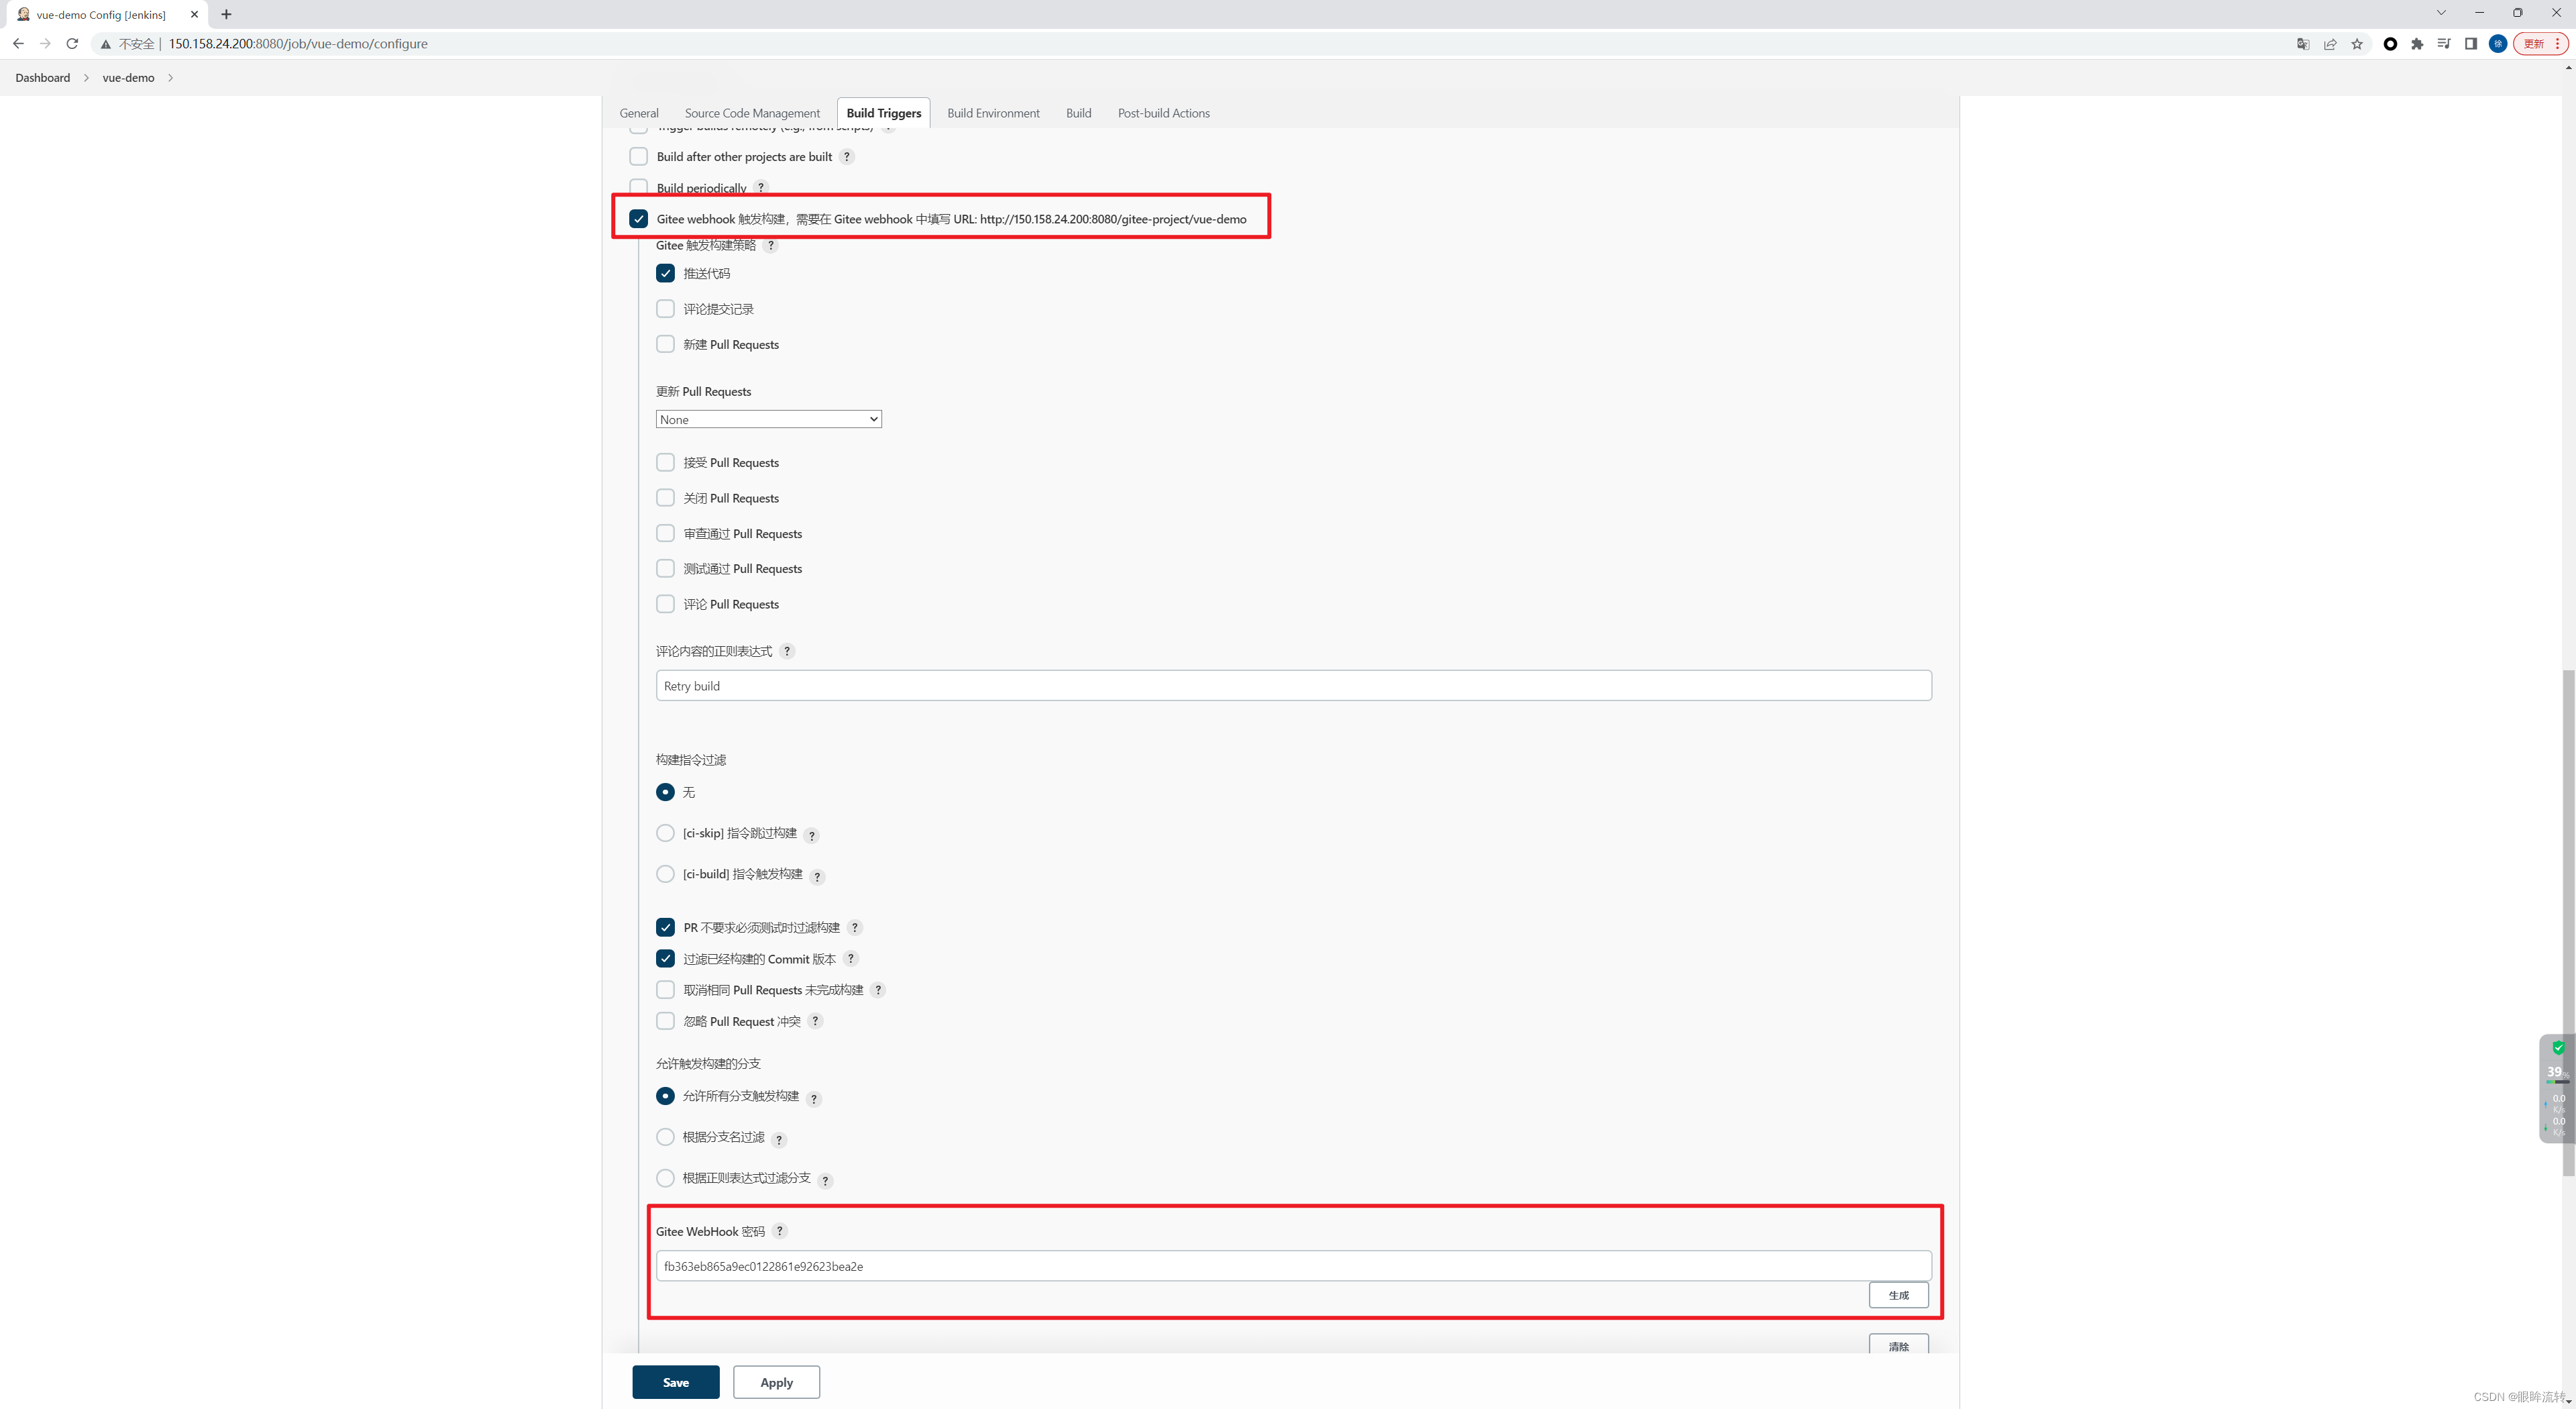
Task: Uncheck 推送代码 trigger checkbox
Action: click(x=665, y=273)
